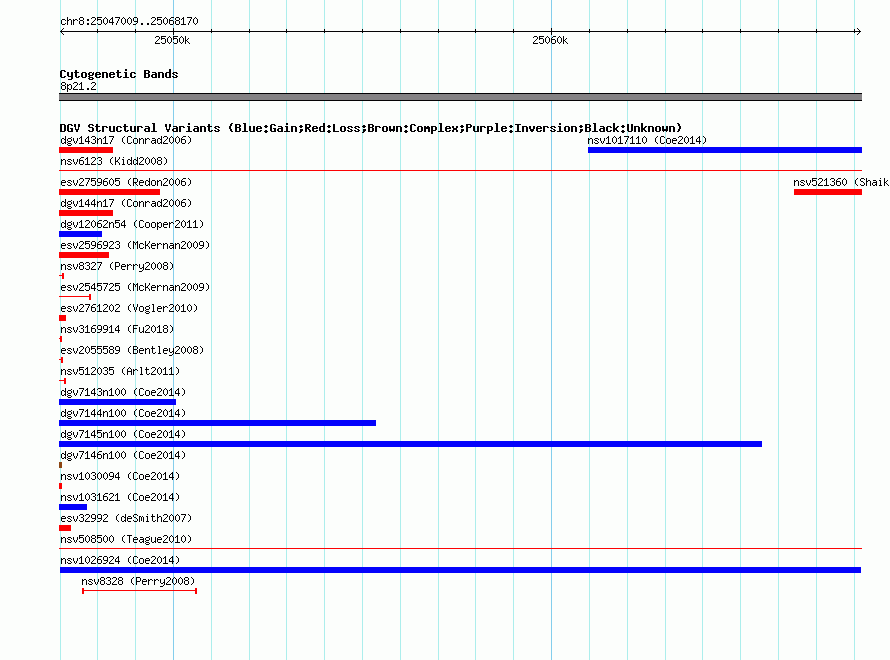Click the ruler's right arrow end

point(858,32)
